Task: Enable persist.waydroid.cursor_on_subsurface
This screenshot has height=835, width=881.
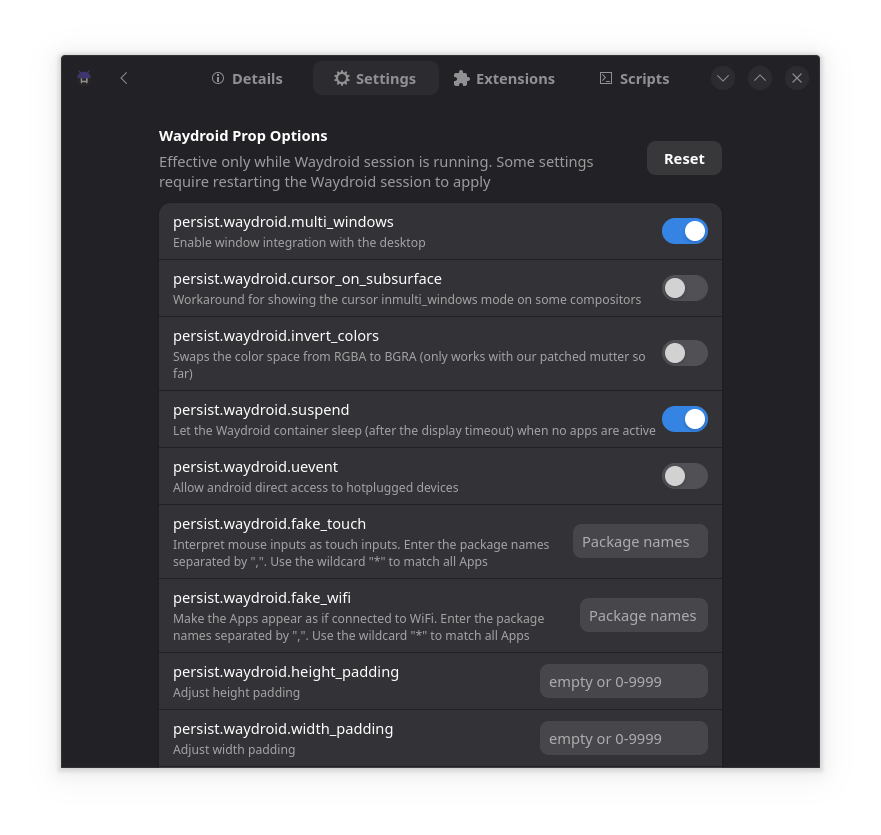Action: coord(684,288)
